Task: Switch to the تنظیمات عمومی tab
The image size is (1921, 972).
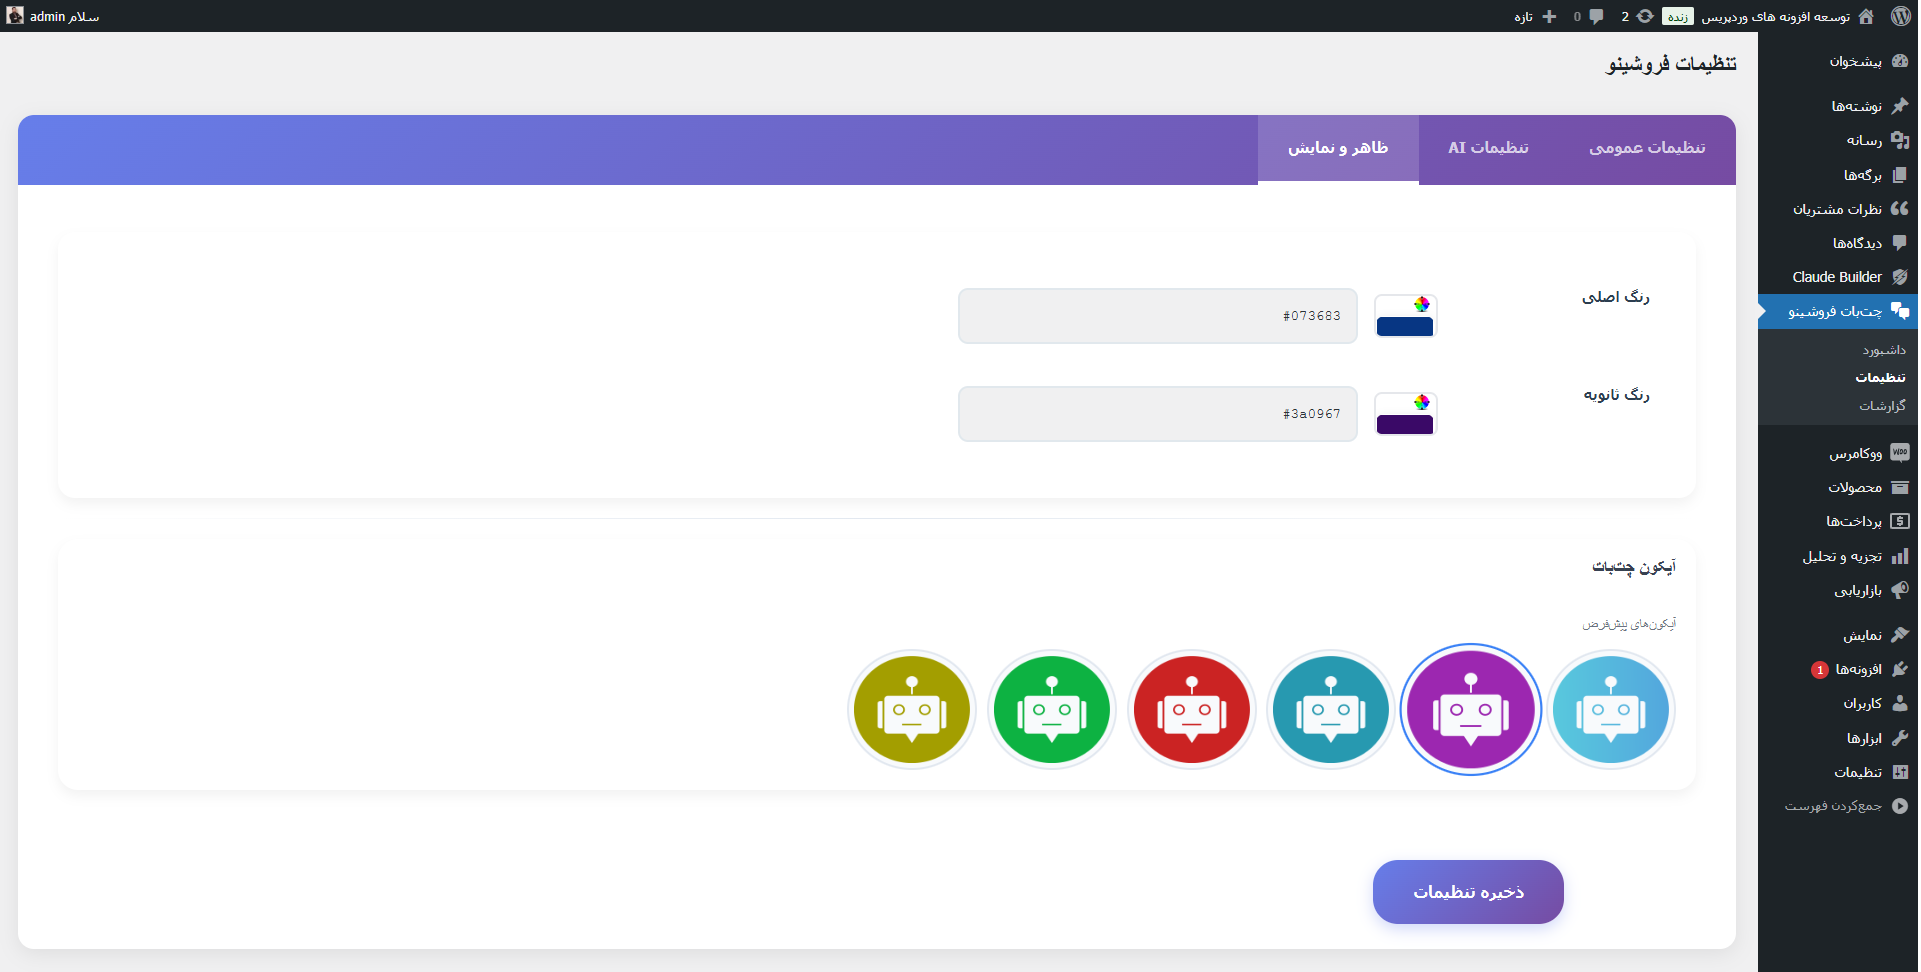Action: tap(1647, 148)
